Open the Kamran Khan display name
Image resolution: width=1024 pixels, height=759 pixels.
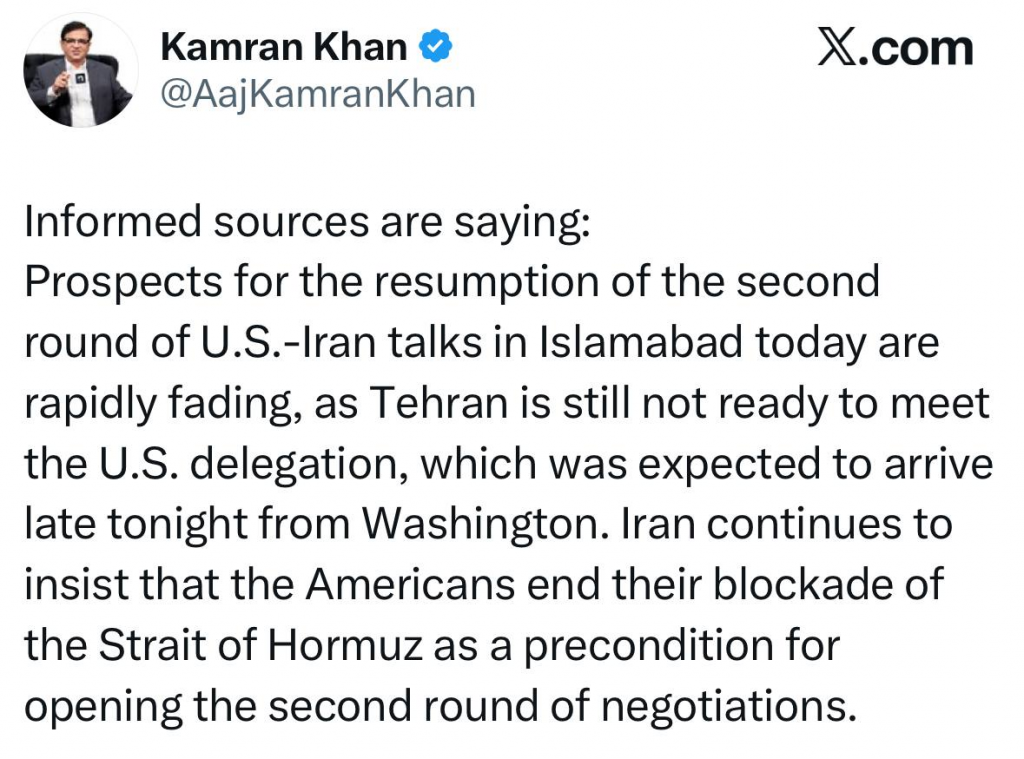click(283, 47)
